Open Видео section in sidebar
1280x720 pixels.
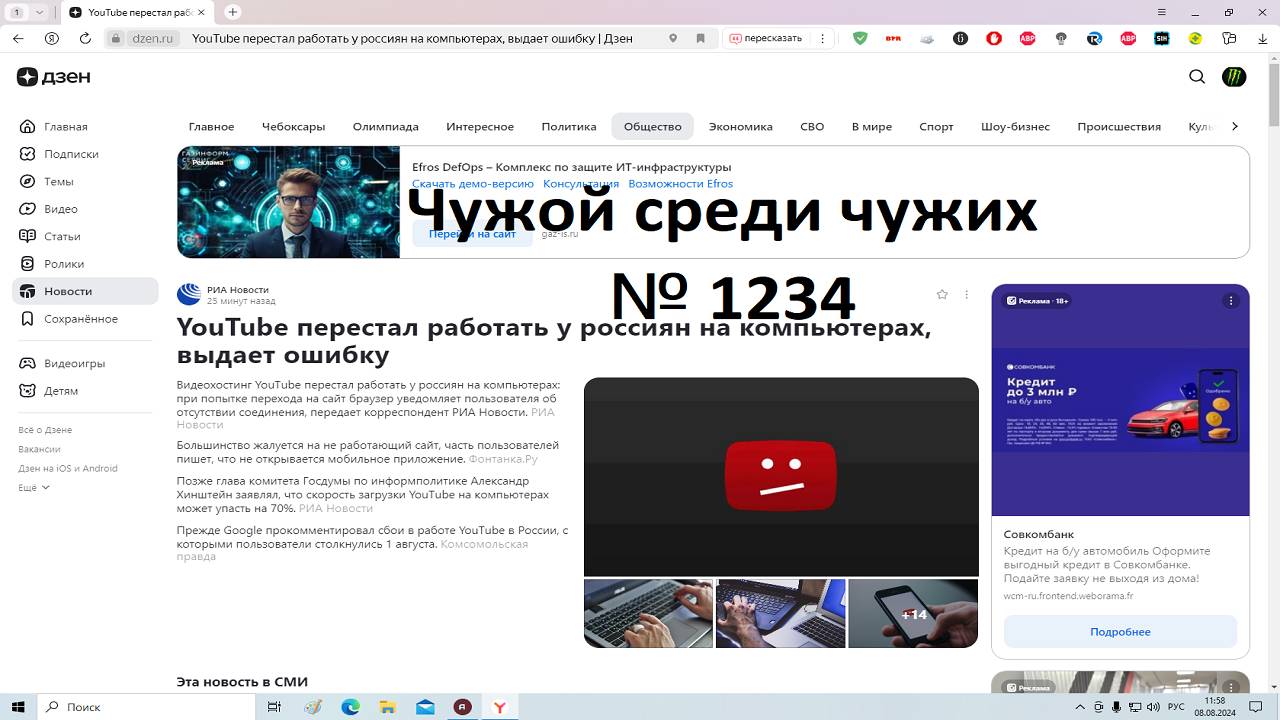coord(85,209)
